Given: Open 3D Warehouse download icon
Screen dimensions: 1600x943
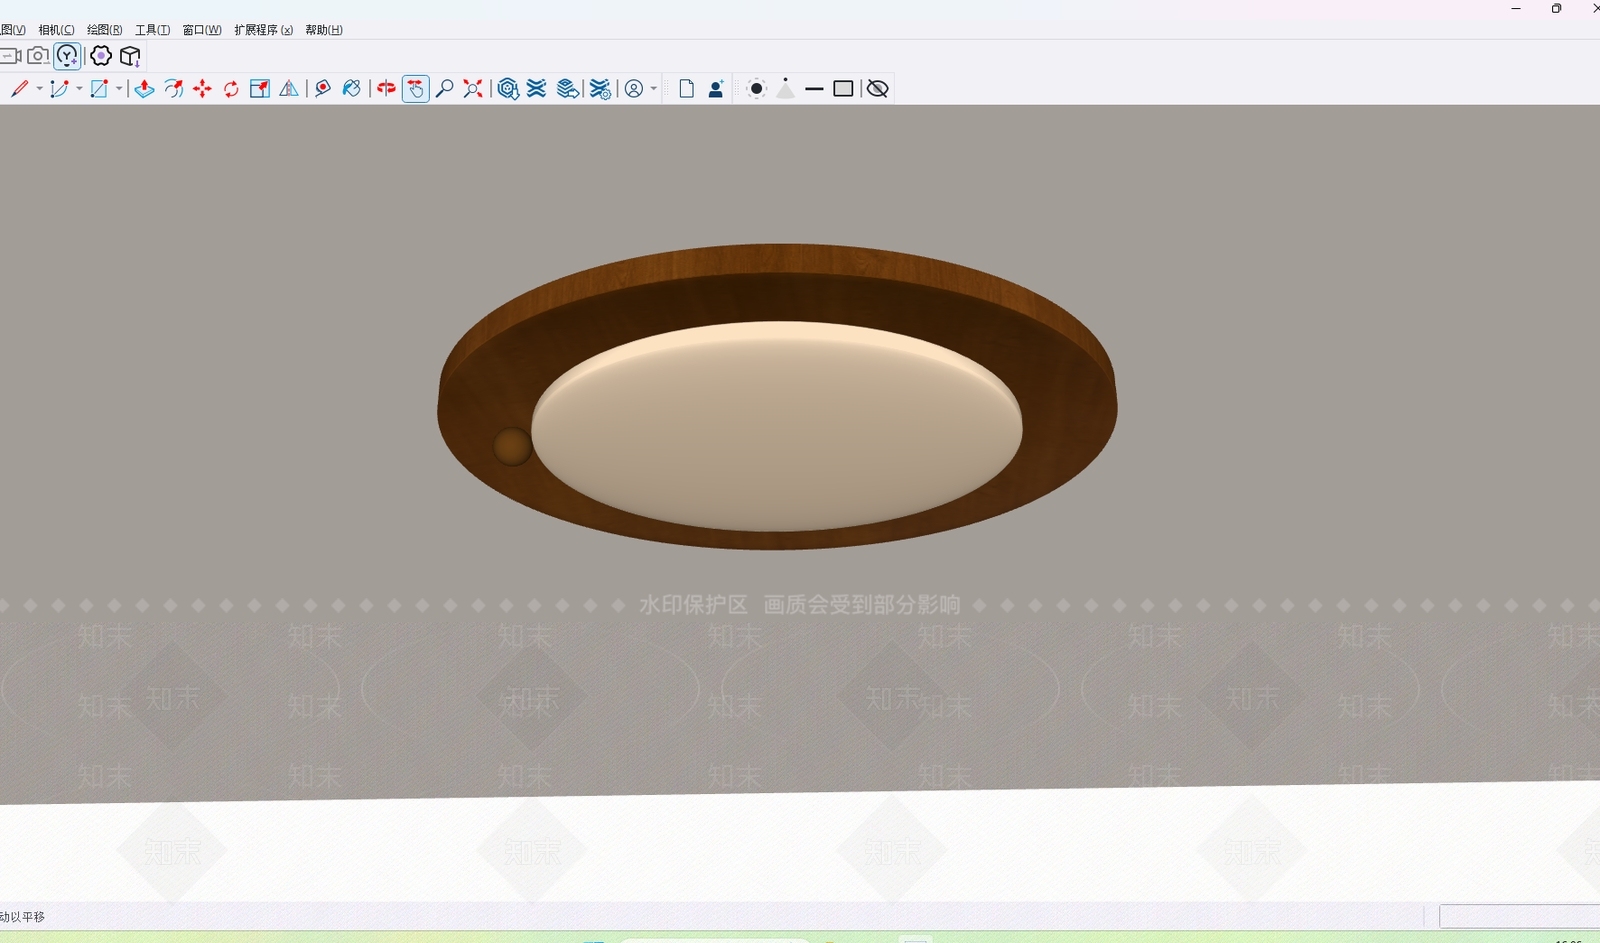Looking at the screenshot, I should coord(508,89).
